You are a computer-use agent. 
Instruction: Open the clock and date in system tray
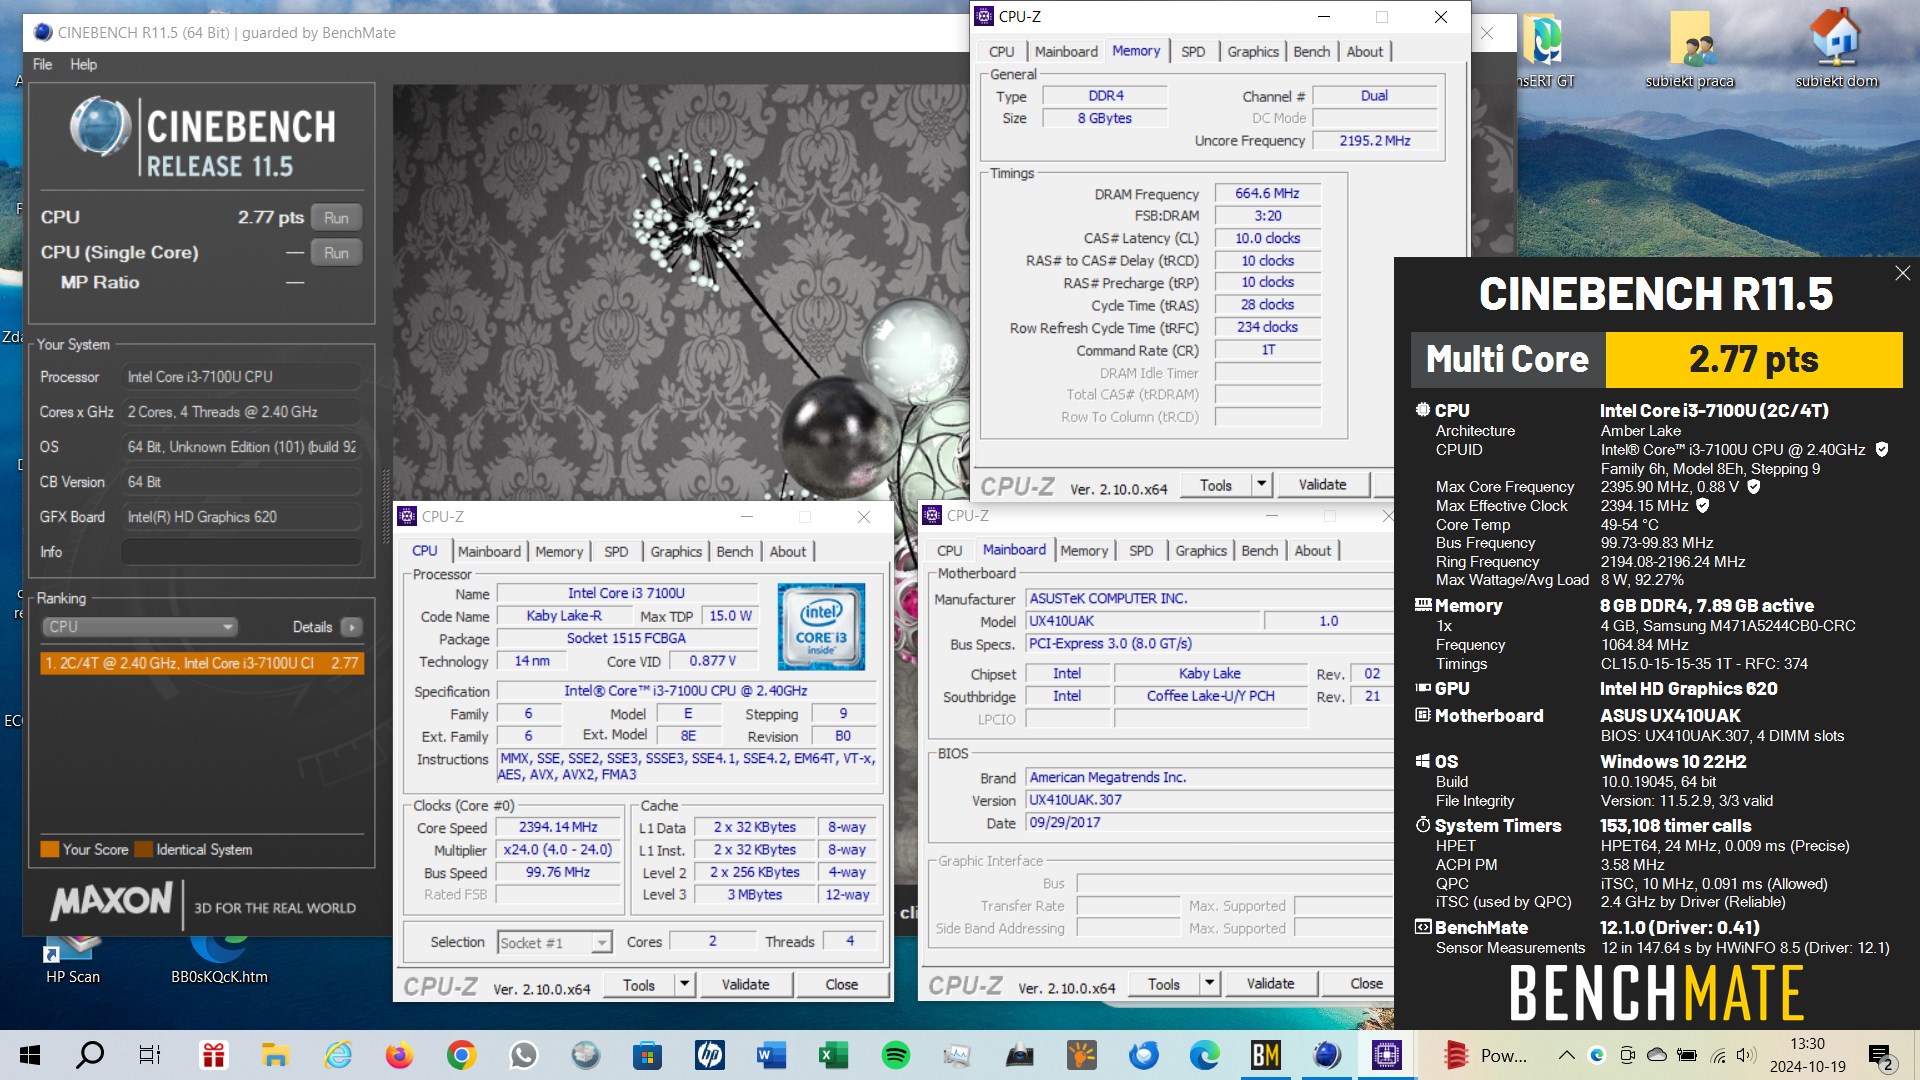pos(1808,1055)
